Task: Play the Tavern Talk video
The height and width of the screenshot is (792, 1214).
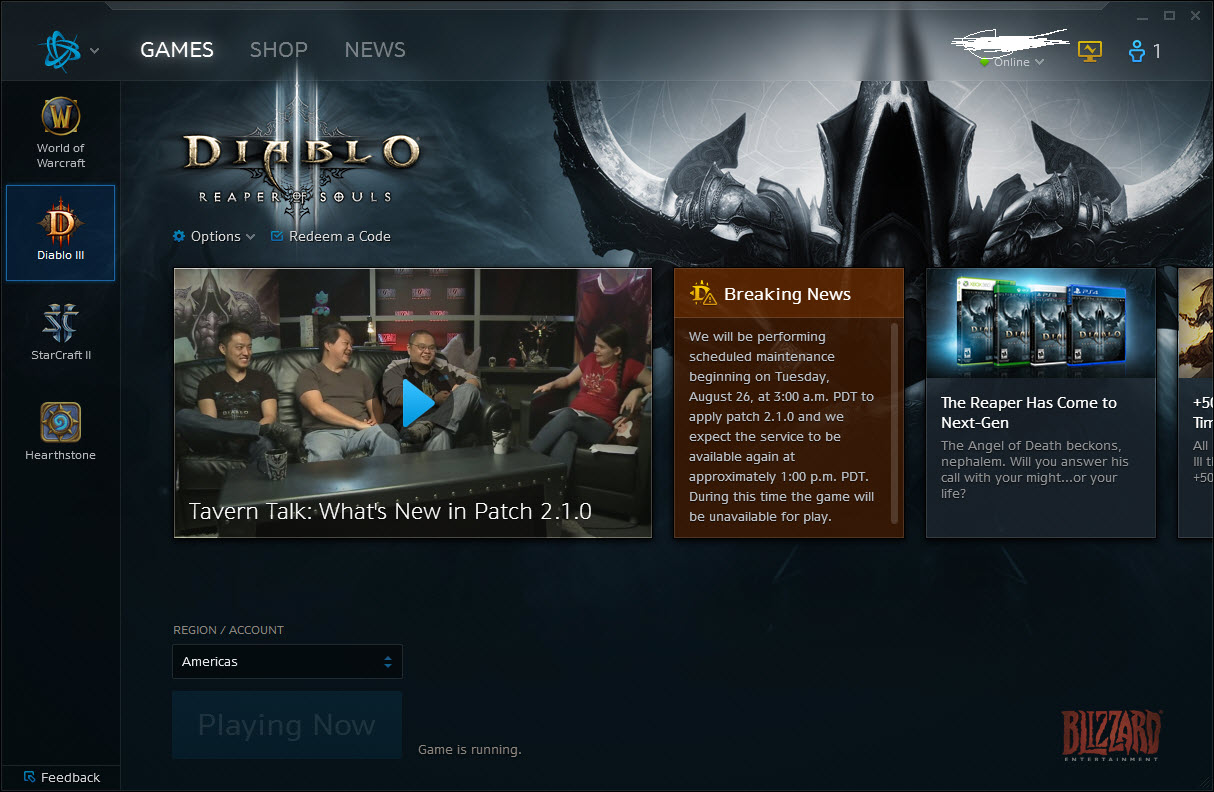Action: point(418,403)
